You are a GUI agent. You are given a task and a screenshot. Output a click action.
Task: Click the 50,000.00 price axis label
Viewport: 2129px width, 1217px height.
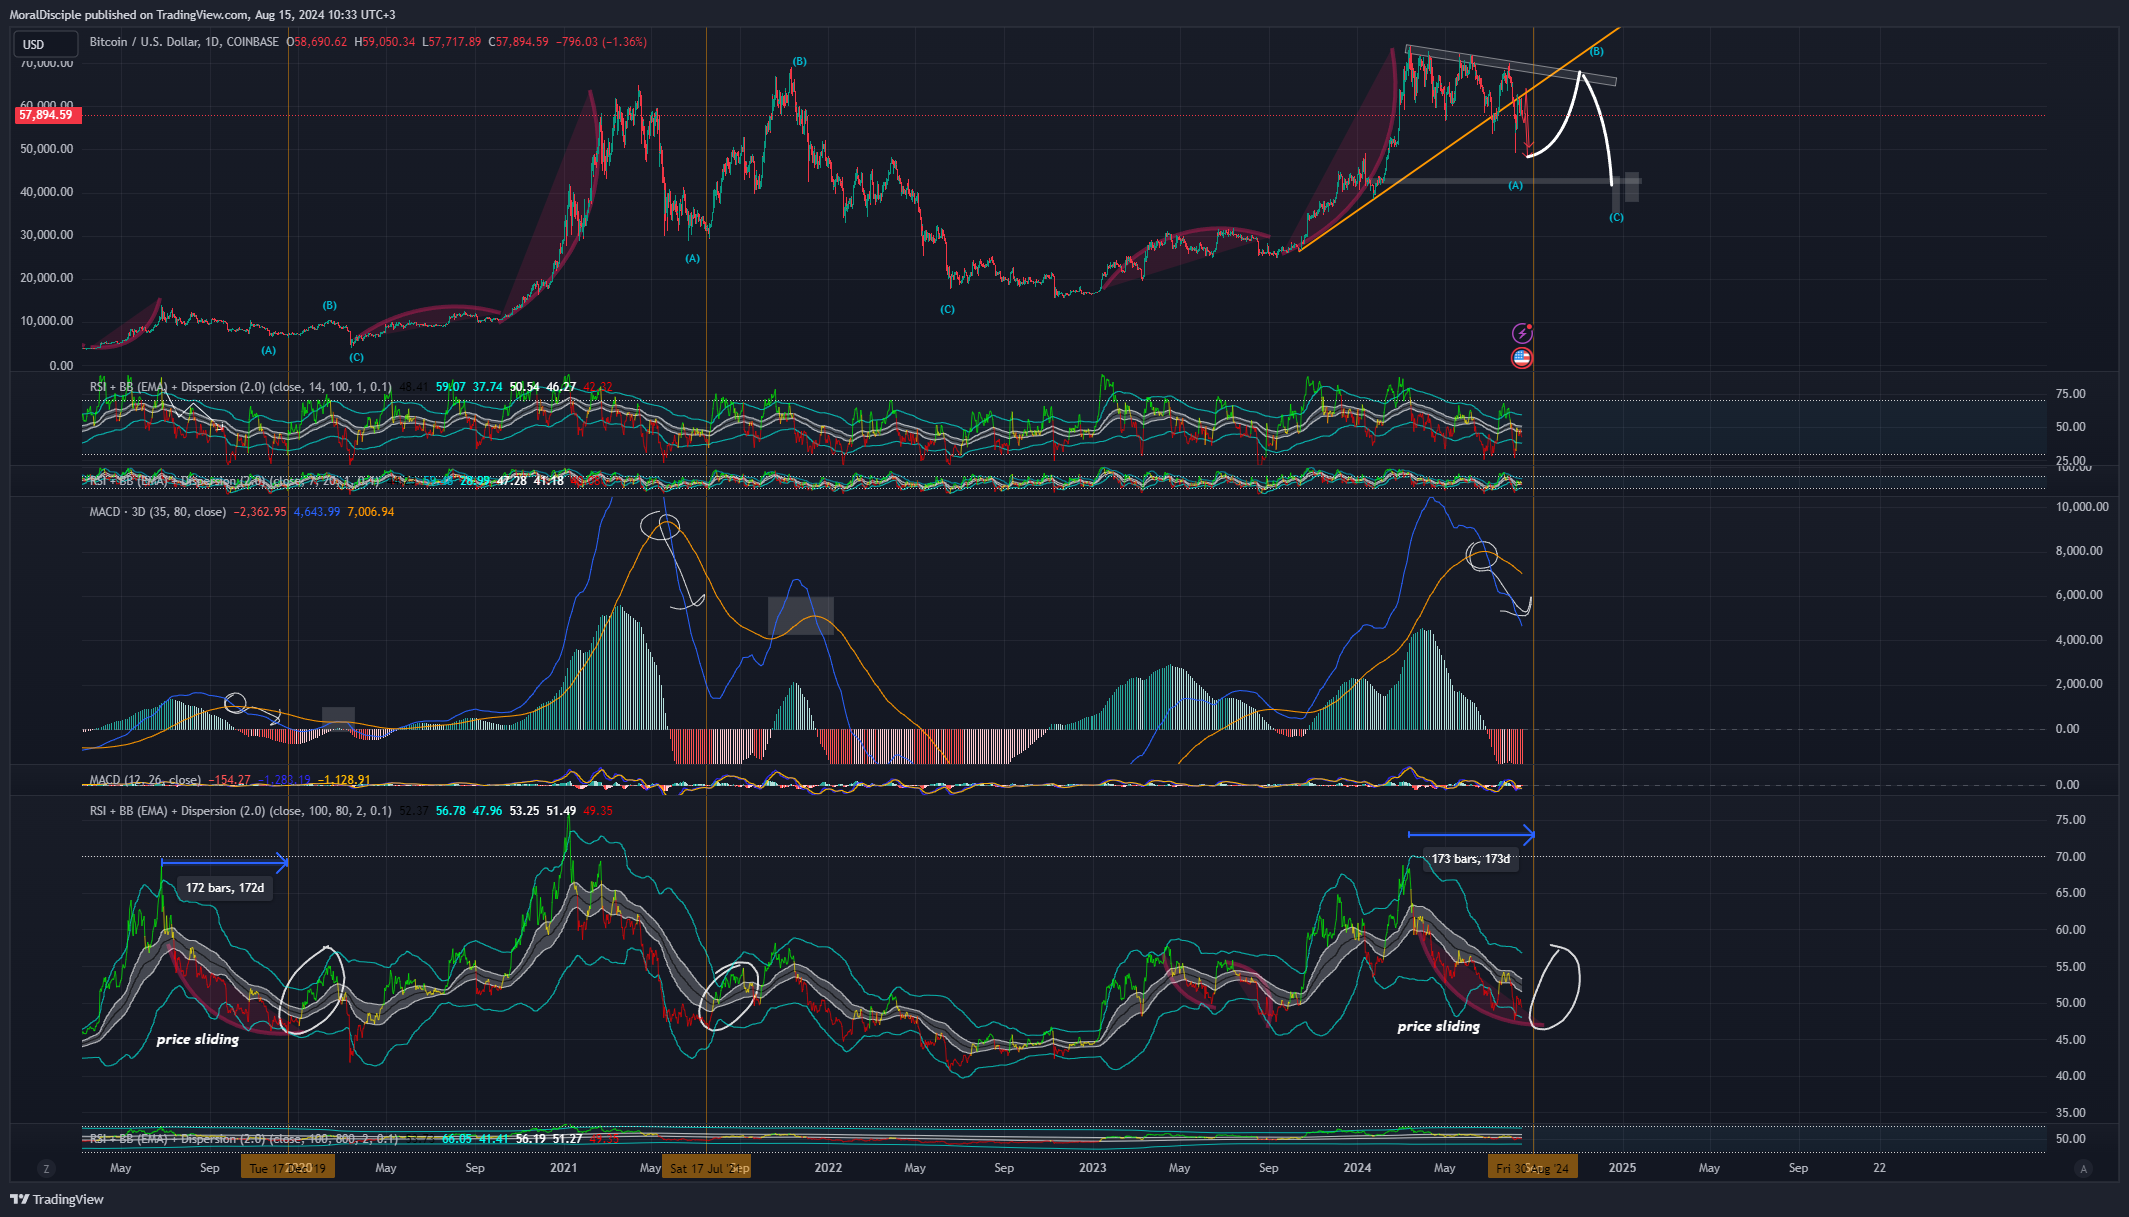(x=47, y=149)
